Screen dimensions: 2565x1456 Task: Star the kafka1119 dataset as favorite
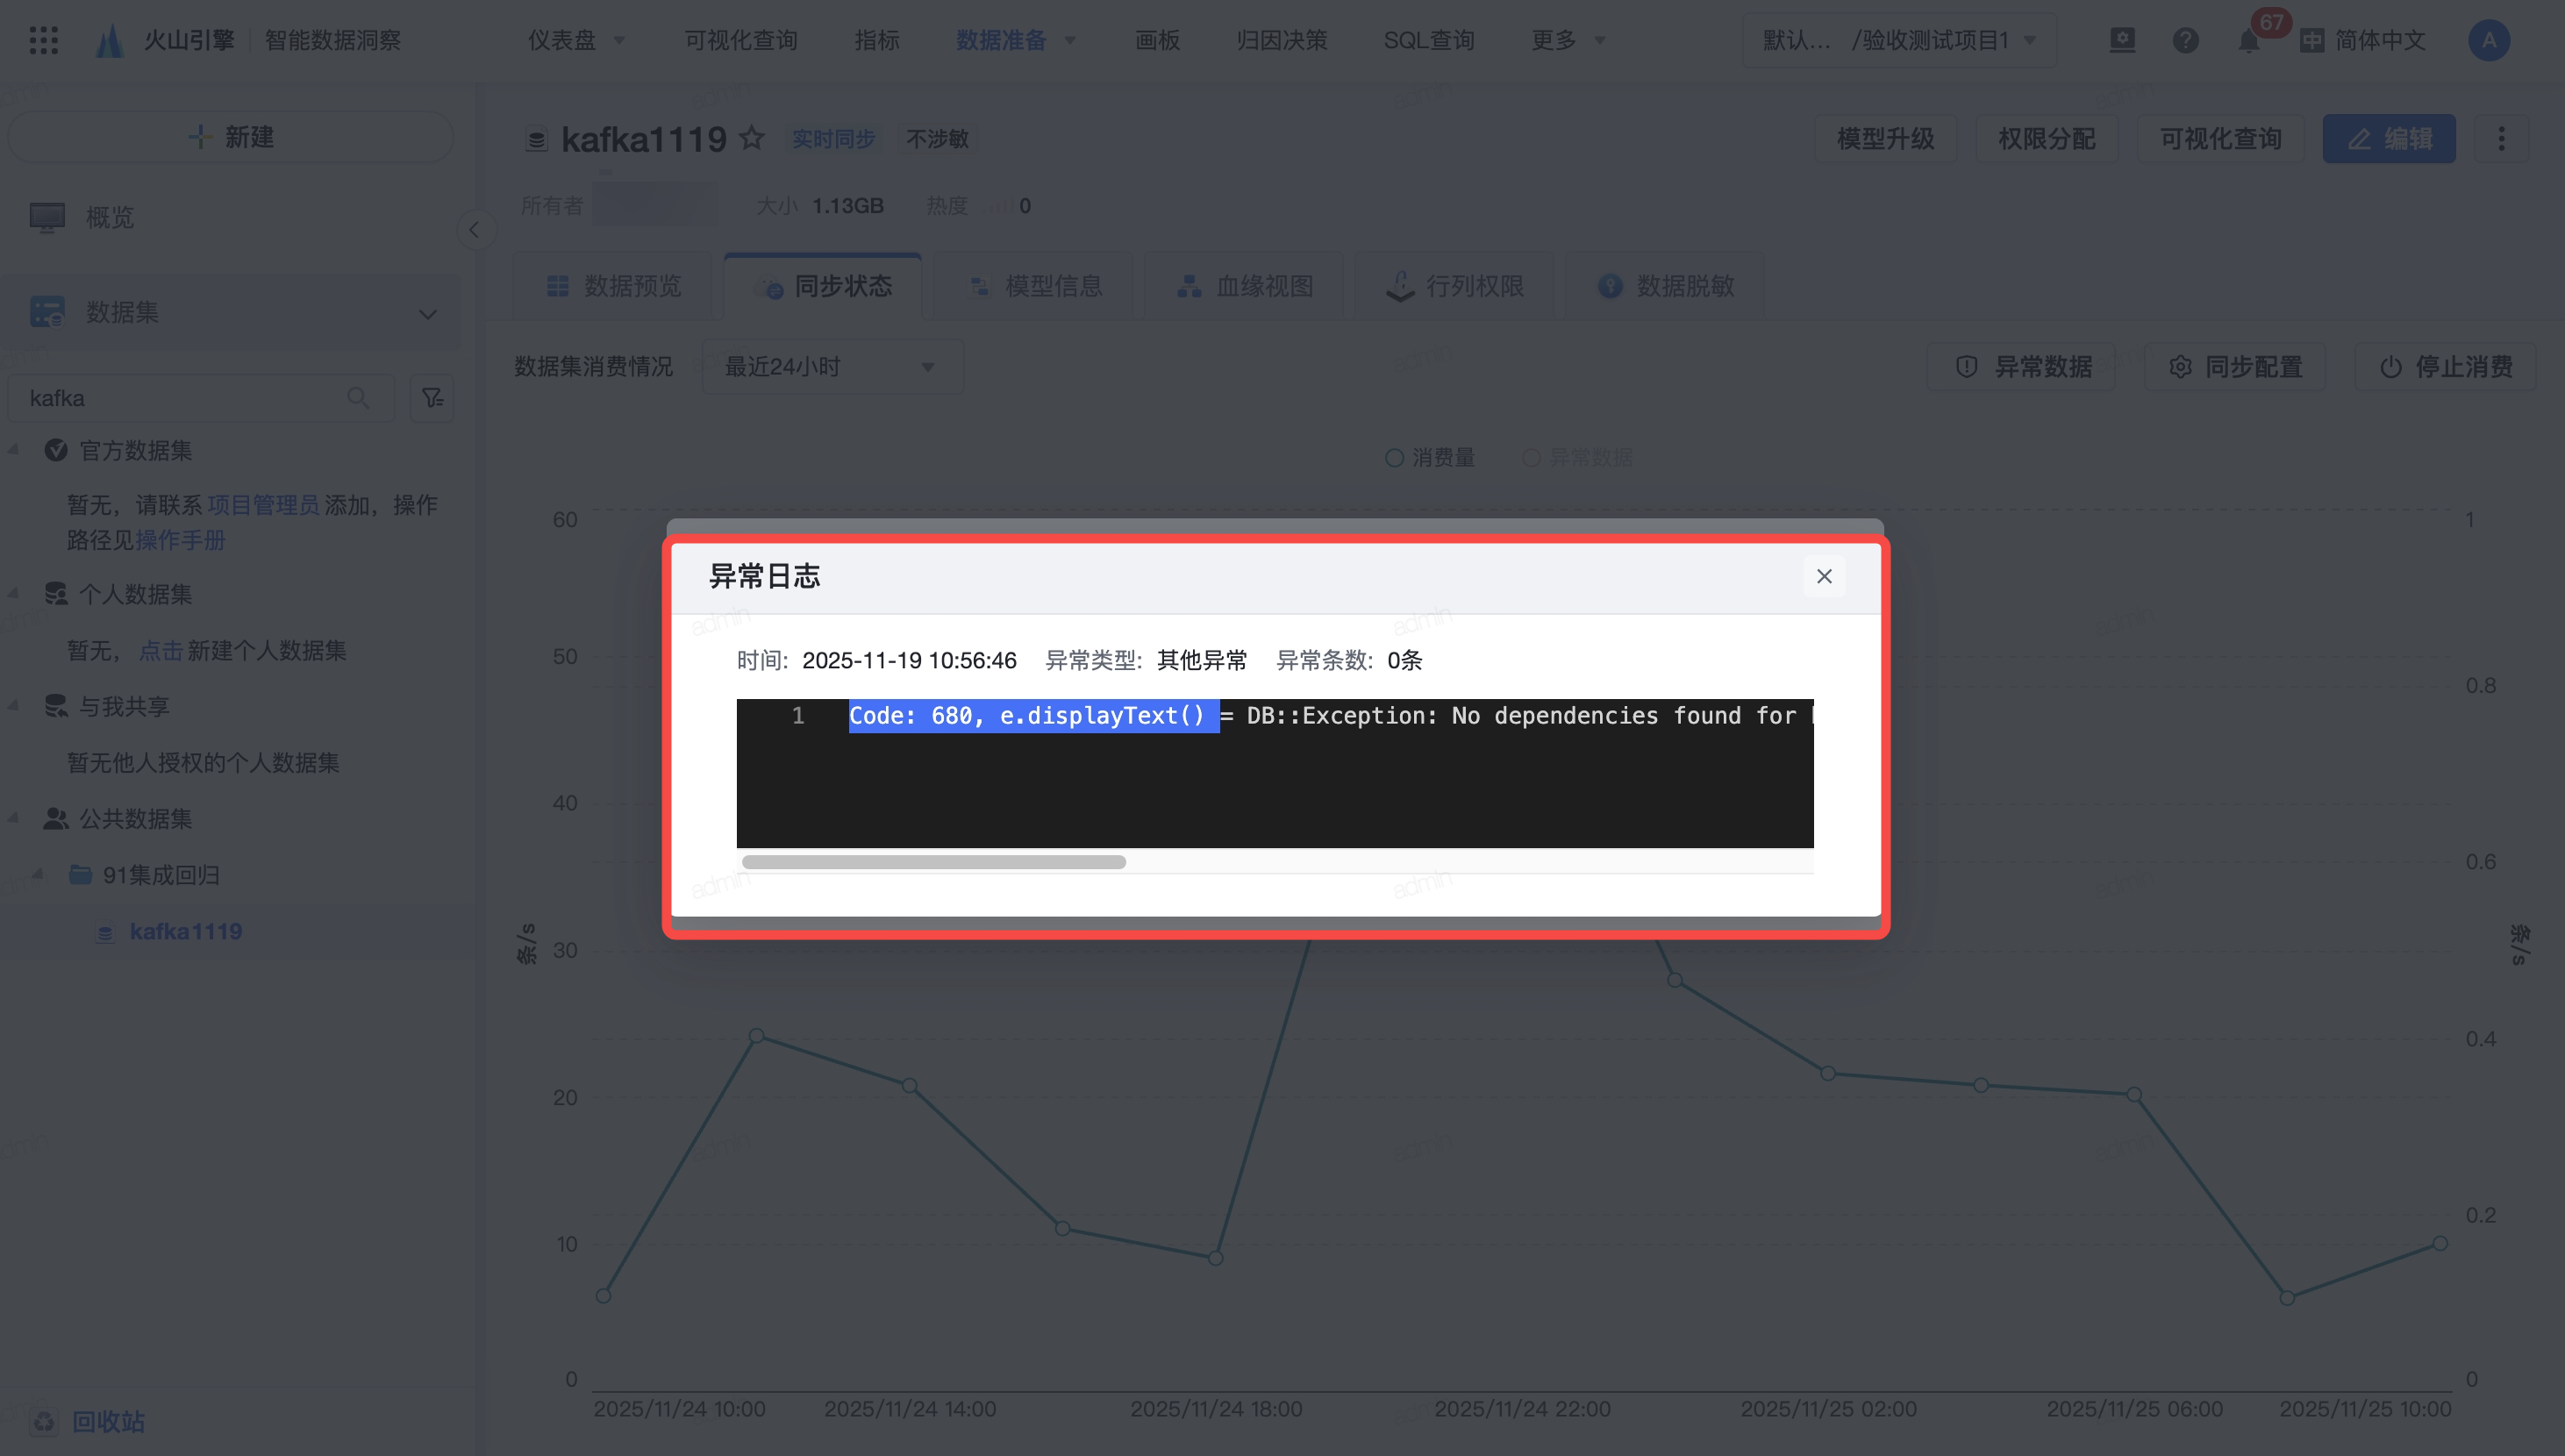click(x=752, y=138)
